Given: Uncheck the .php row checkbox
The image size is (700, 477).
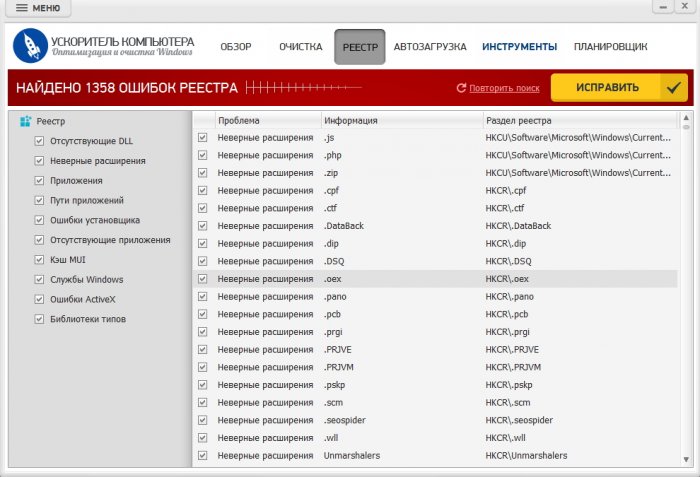Looking at the screenshot, I should tap(203, 155).
